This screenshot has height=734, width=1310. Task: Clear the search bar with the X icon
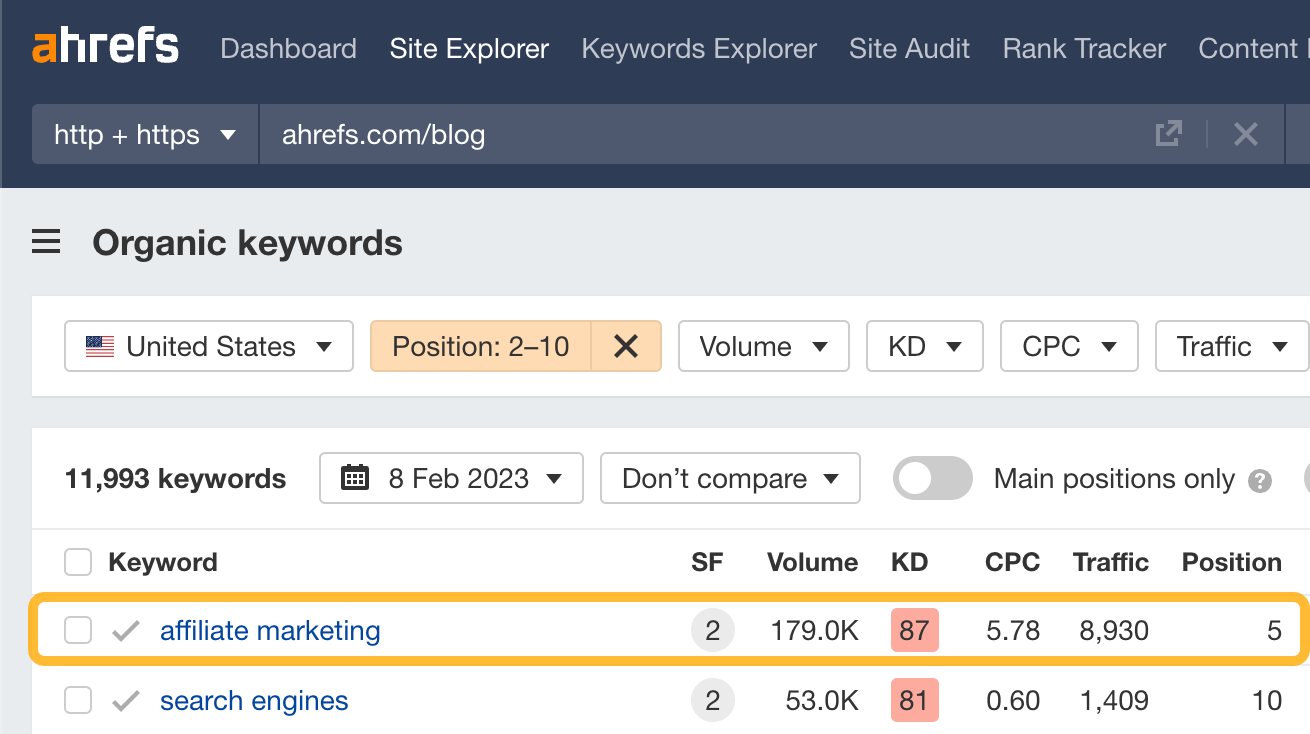point(1245,133)
